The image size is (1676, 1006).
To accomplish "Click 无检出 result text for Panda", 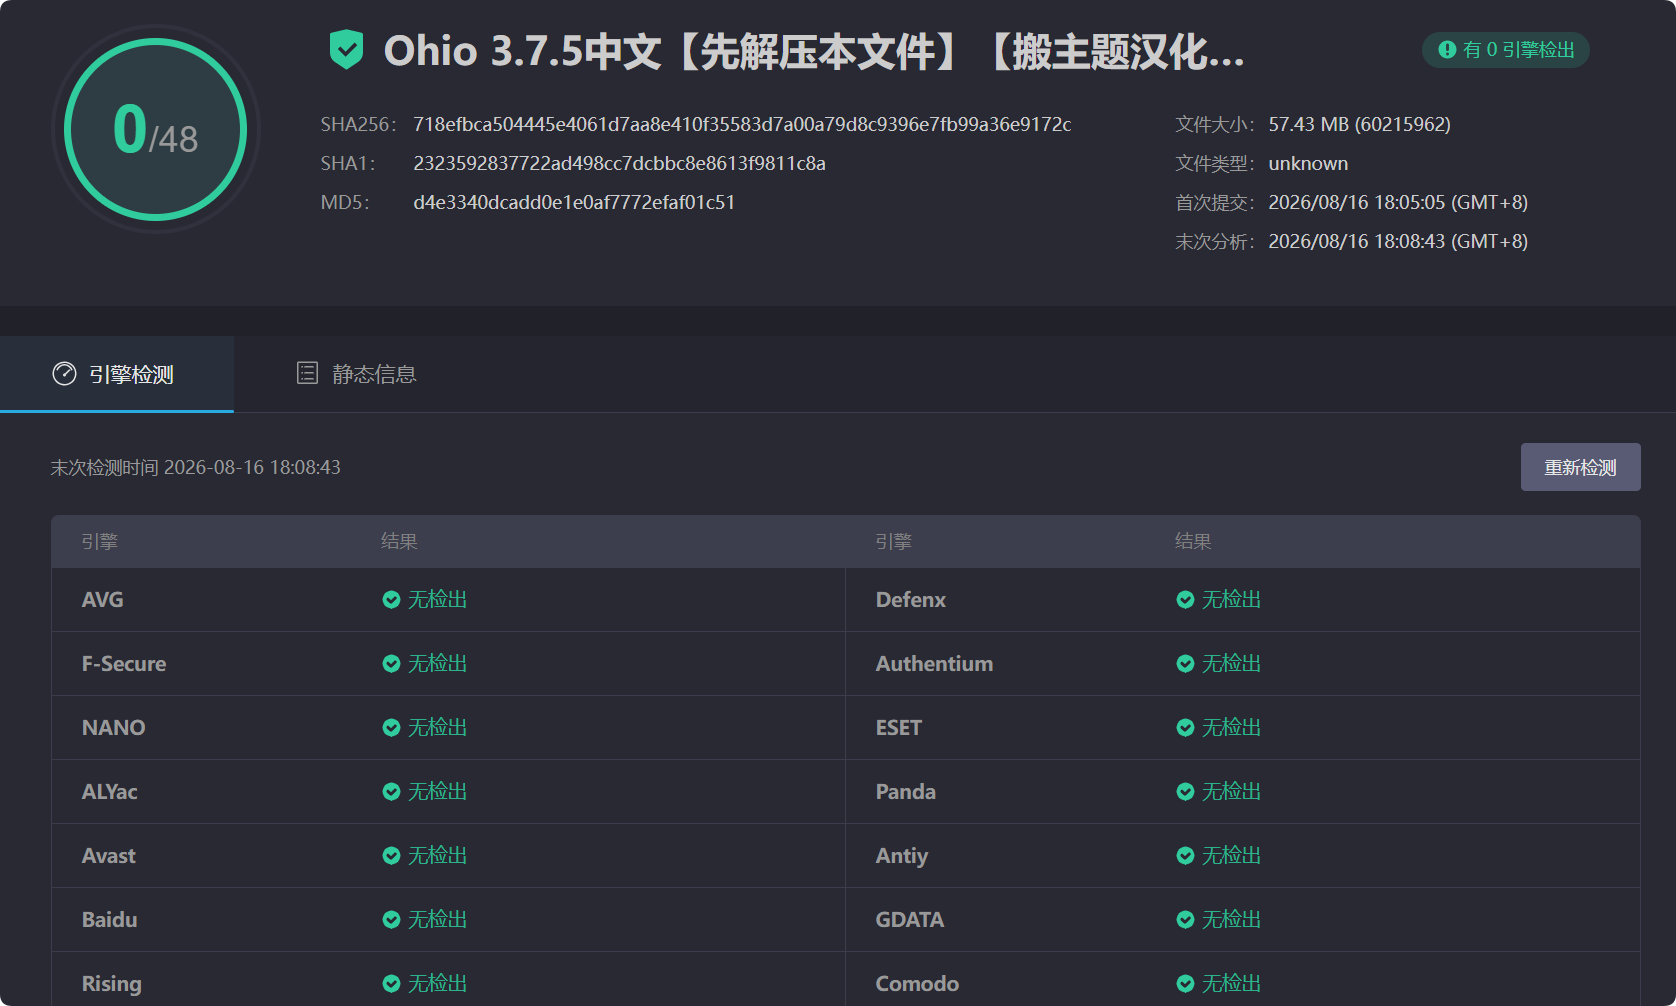I will (x=1232, y=791).
